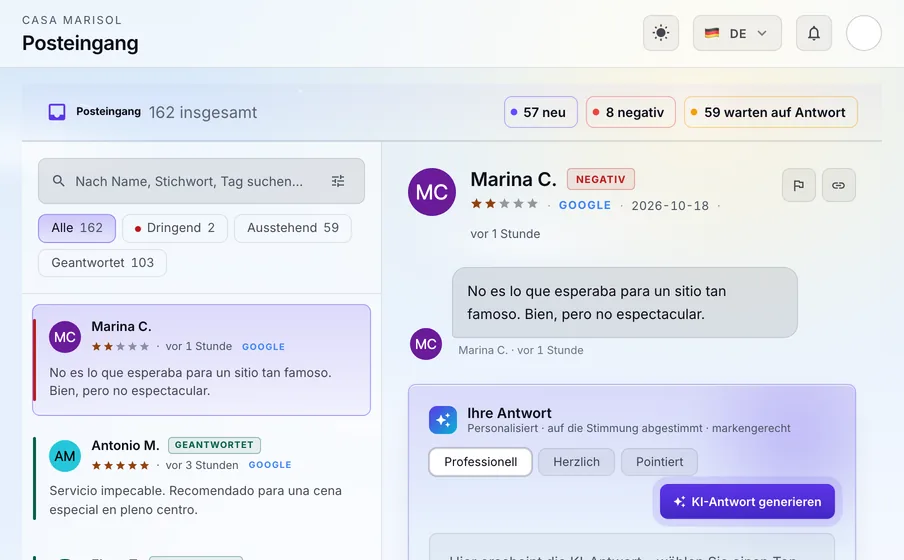Click five-star rating on Antonio's card

120,465
